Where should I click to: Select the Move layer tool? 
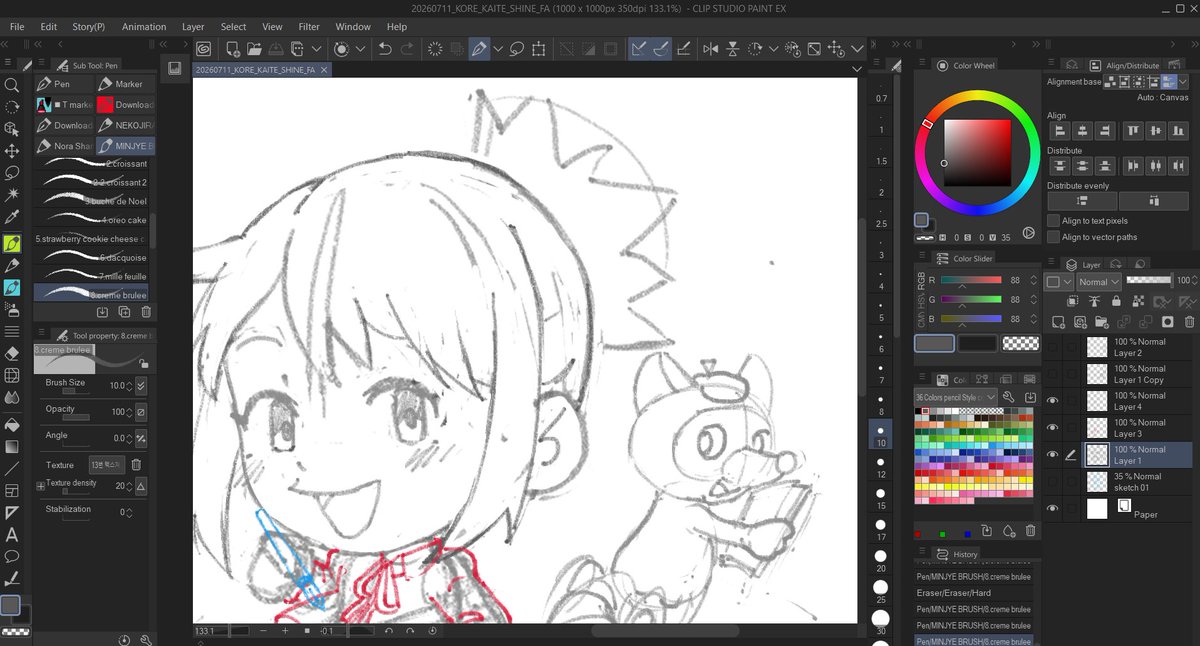[12, 151]
